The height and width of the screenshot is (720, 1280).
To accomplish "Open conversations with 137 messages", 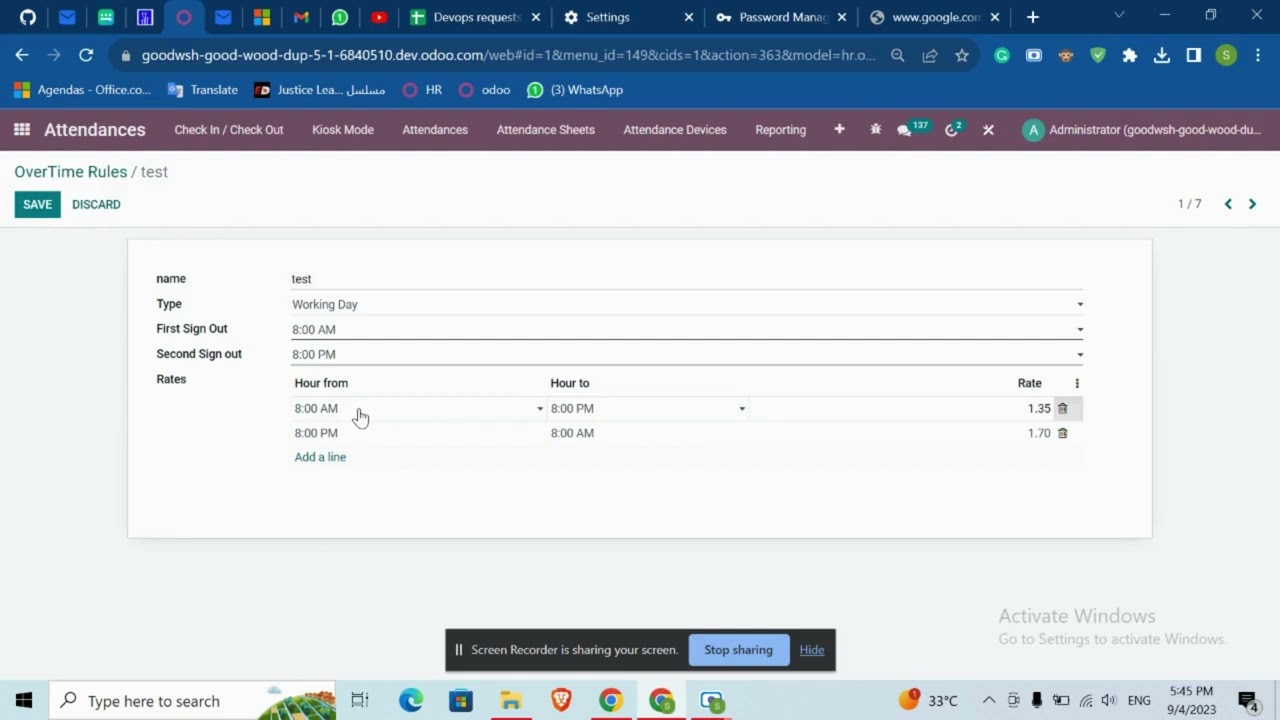I will click(912, 129).
